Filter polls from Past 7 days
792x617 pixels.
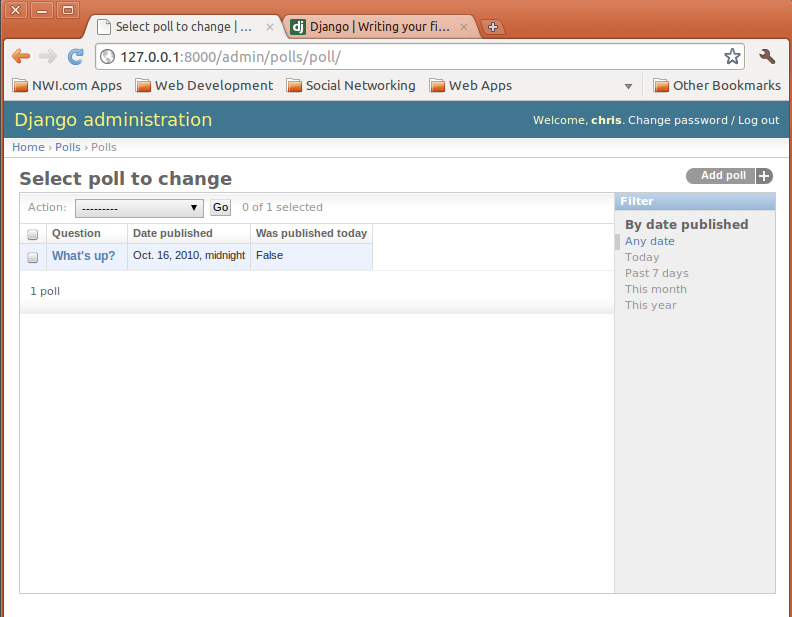click(657, 273)
